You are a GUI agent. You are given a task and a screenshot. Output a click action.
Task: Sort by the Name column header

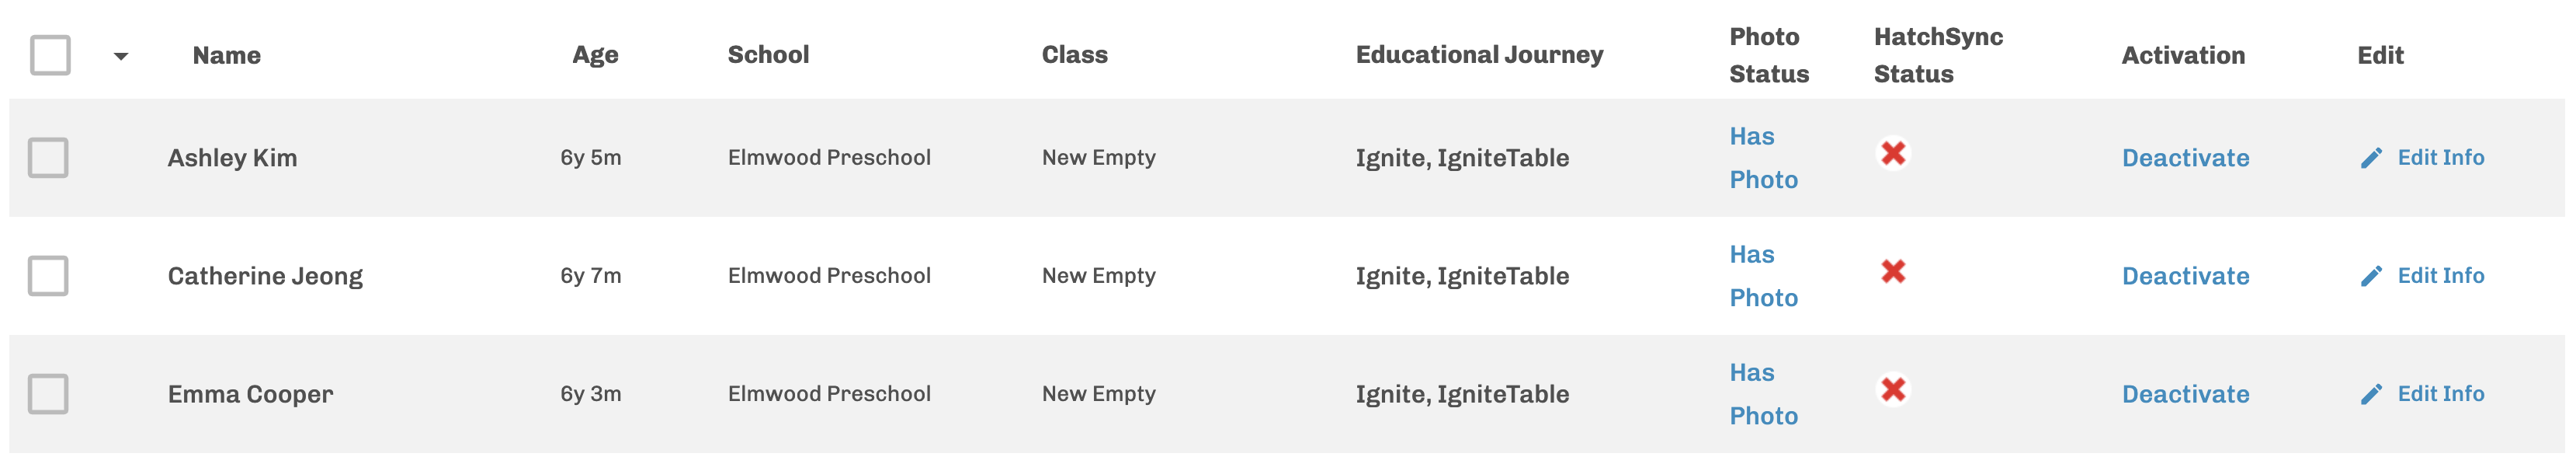pos(227,55)
